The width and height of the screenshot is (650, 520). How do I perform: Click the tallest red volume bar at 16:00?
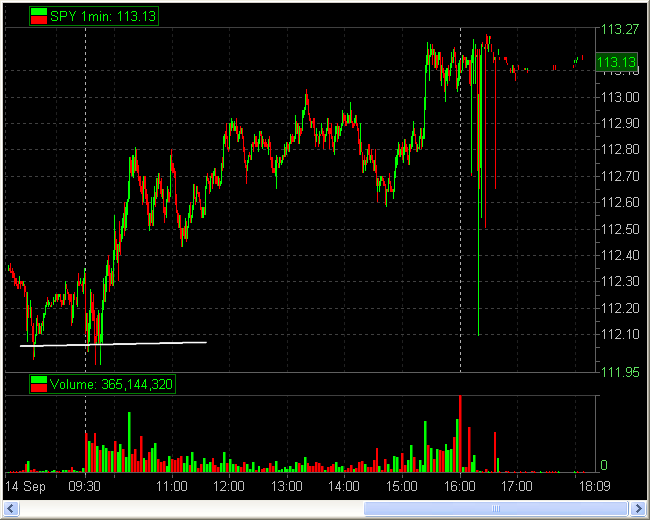[460, 434]
